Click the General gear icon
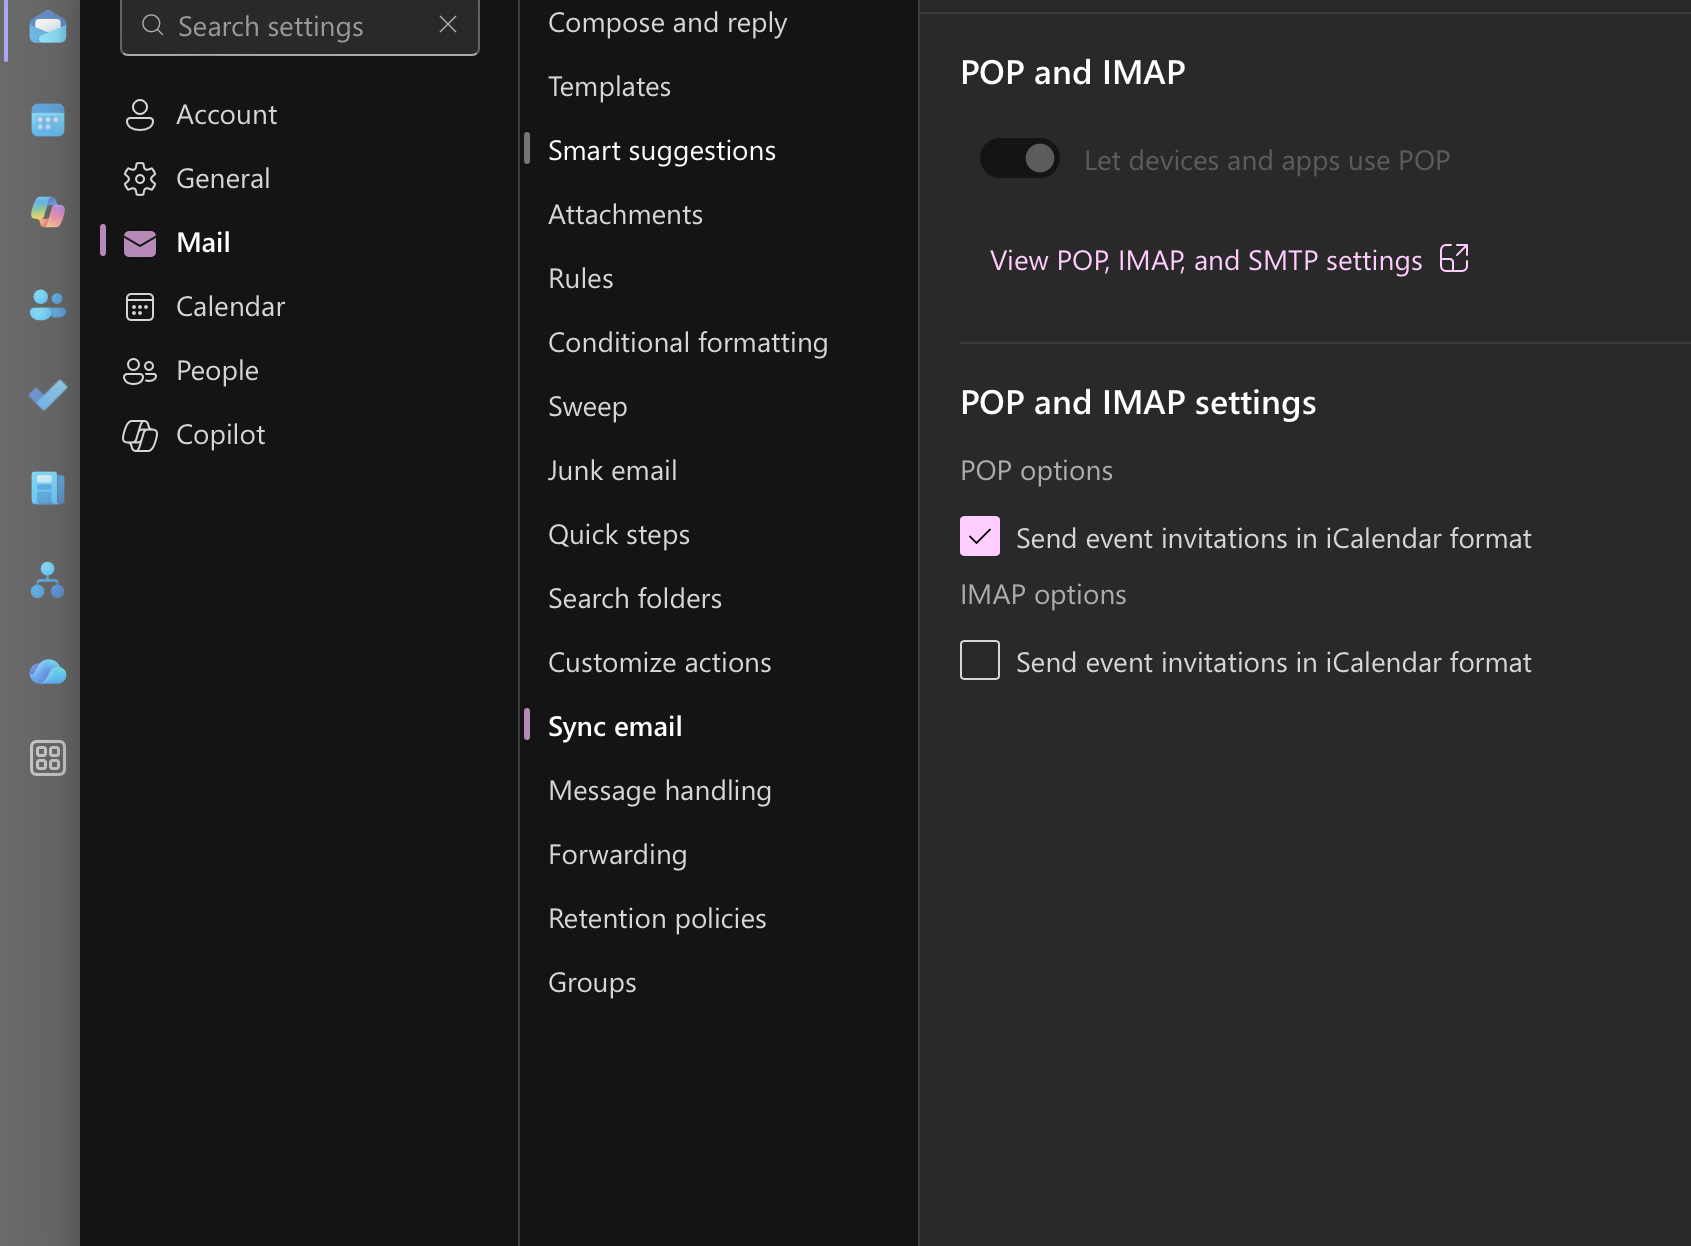The image size is (1691, 1246). (x=140, y=179)
